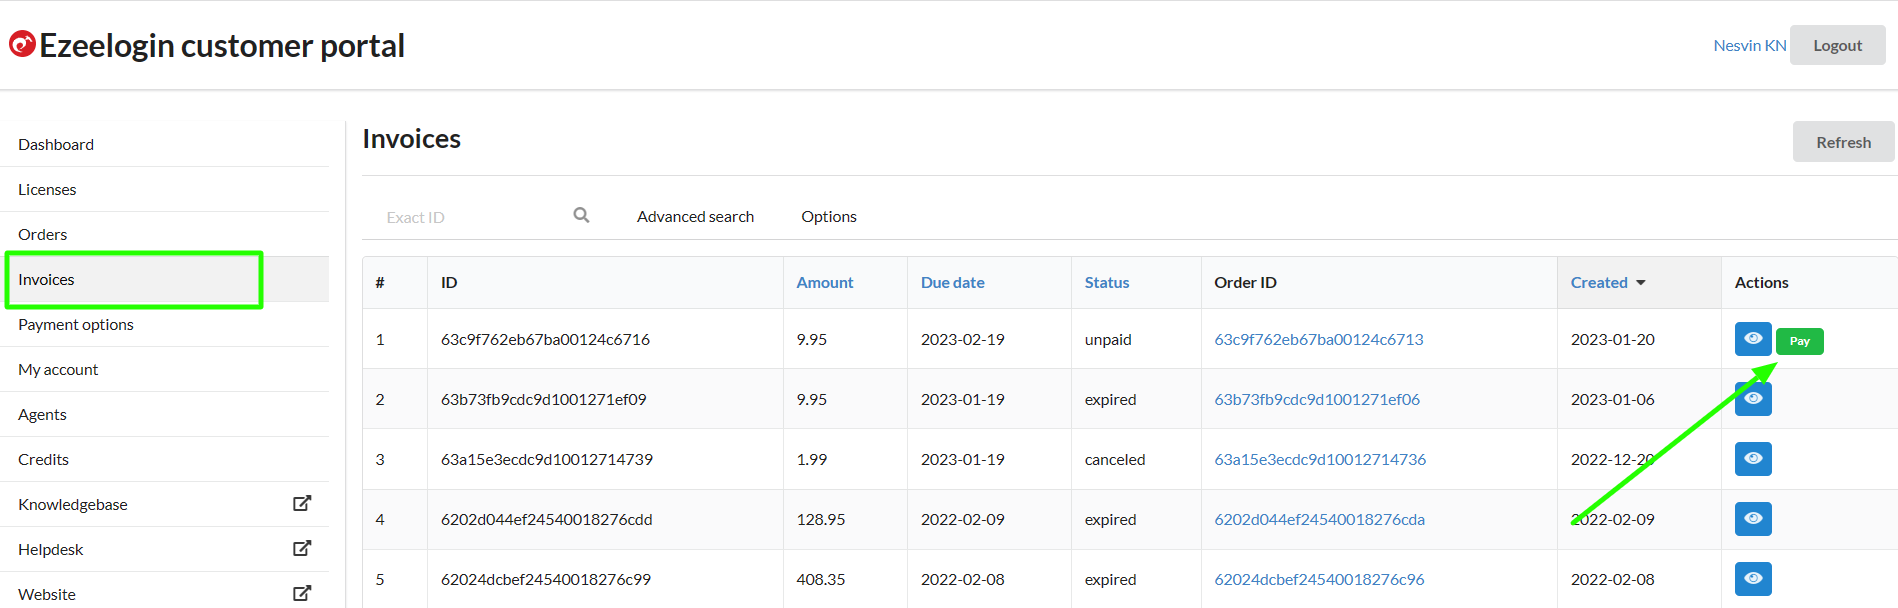
Task: Open Knowledgebase external link icon
Action: (x=301, y=504)
